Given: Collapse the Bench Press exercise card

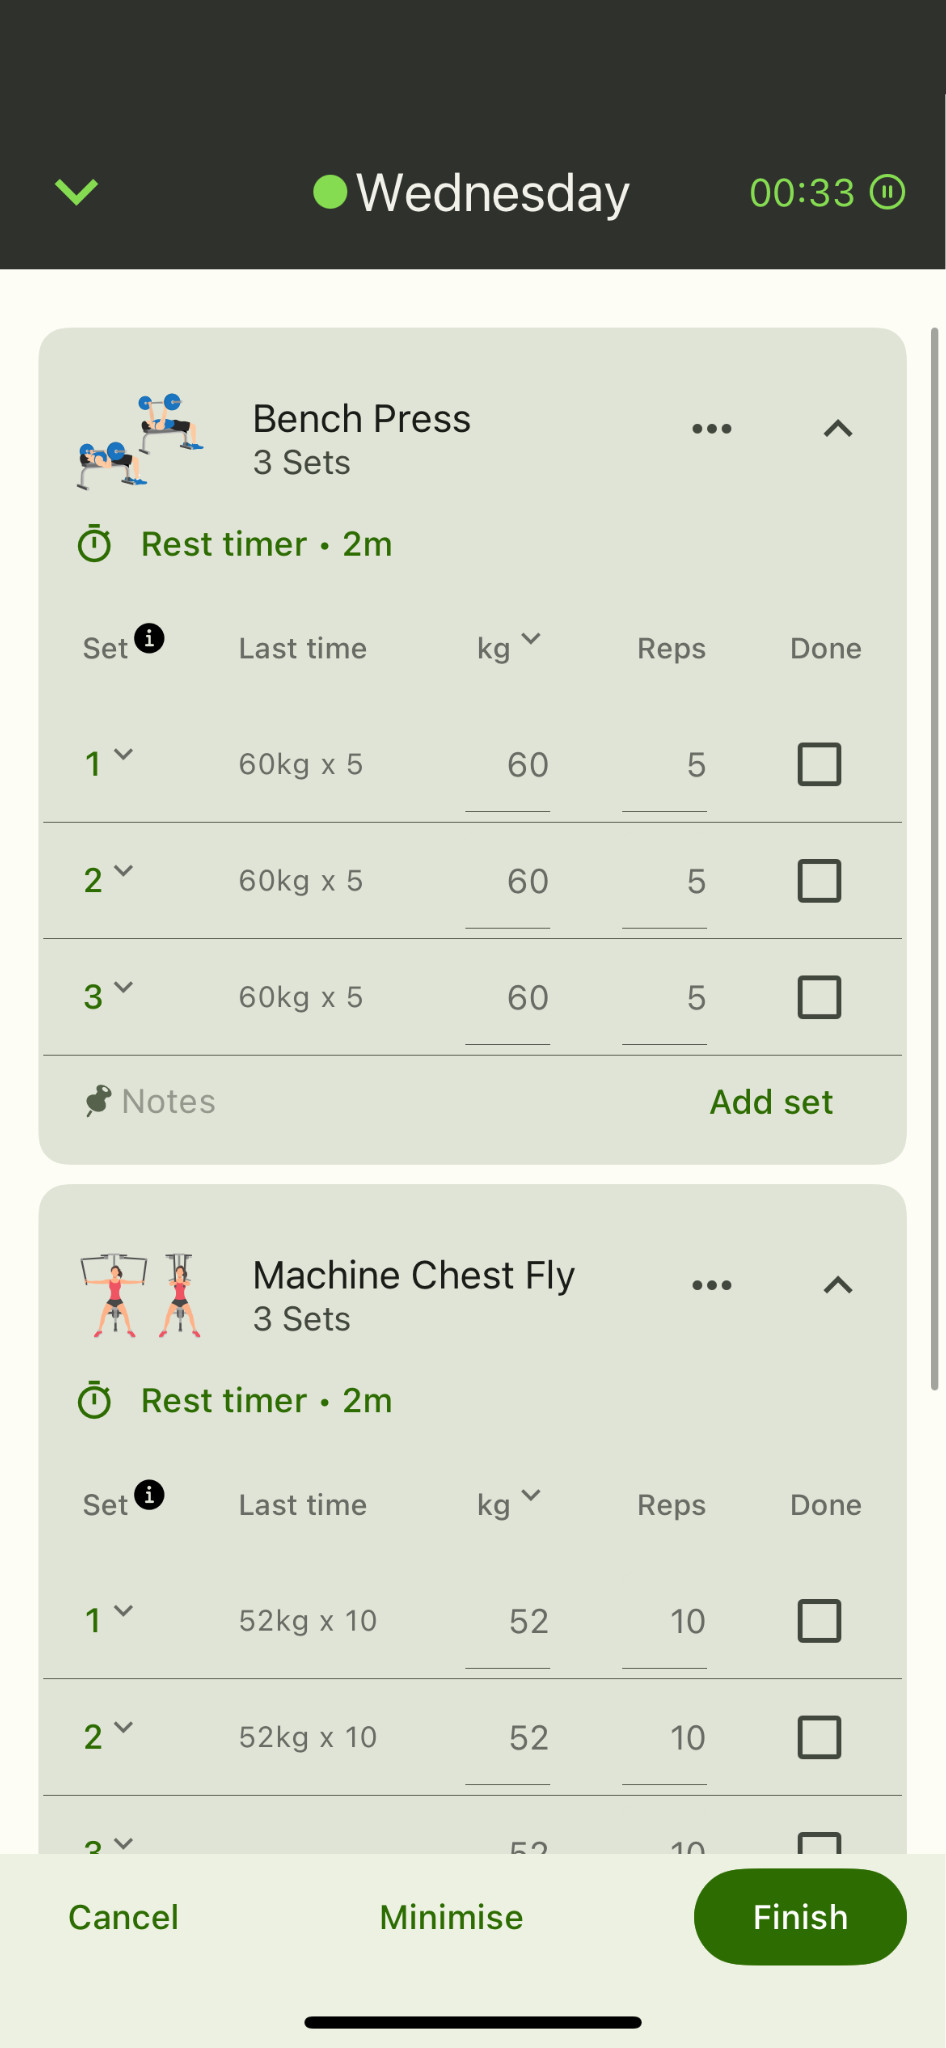Looking at the screenshot, I should [x=838, y=429].
